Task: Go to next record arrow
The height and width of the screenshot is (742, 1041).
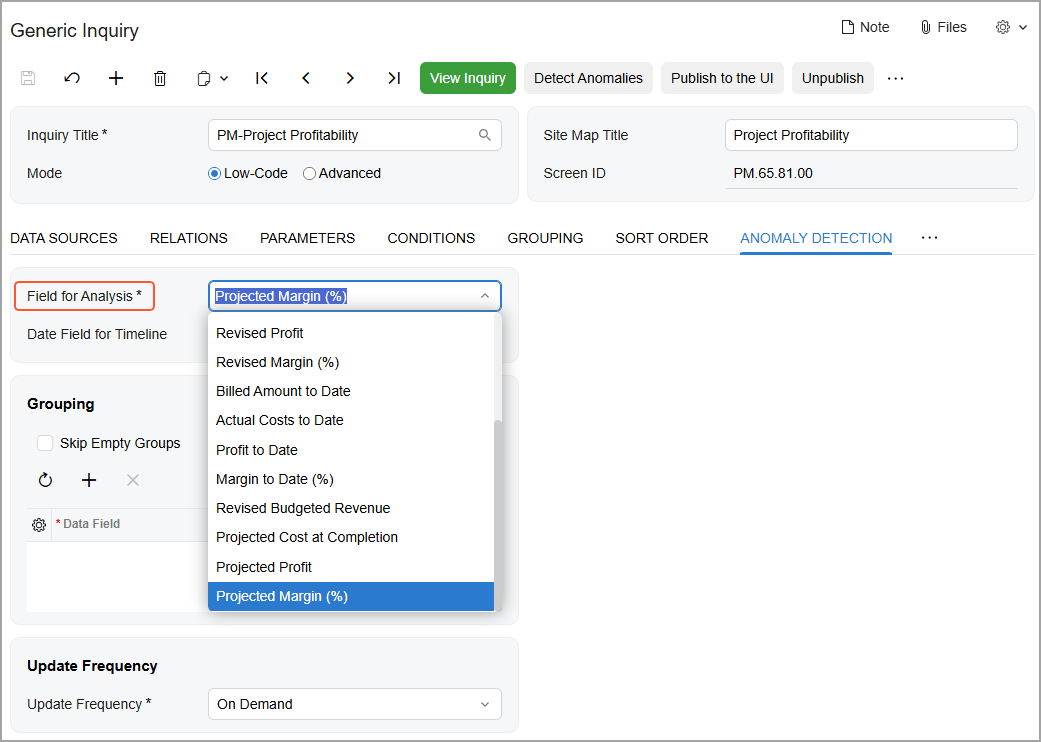Action: (x=350, y=78)
